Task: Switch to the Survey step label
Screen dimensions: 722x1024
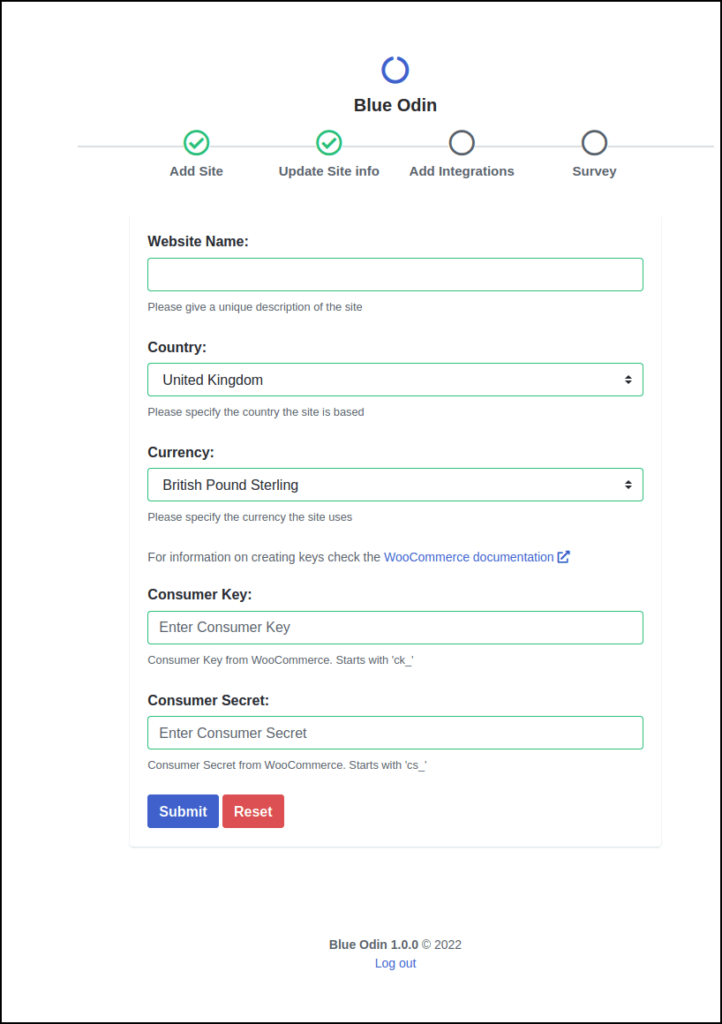Action: point(594,171)
